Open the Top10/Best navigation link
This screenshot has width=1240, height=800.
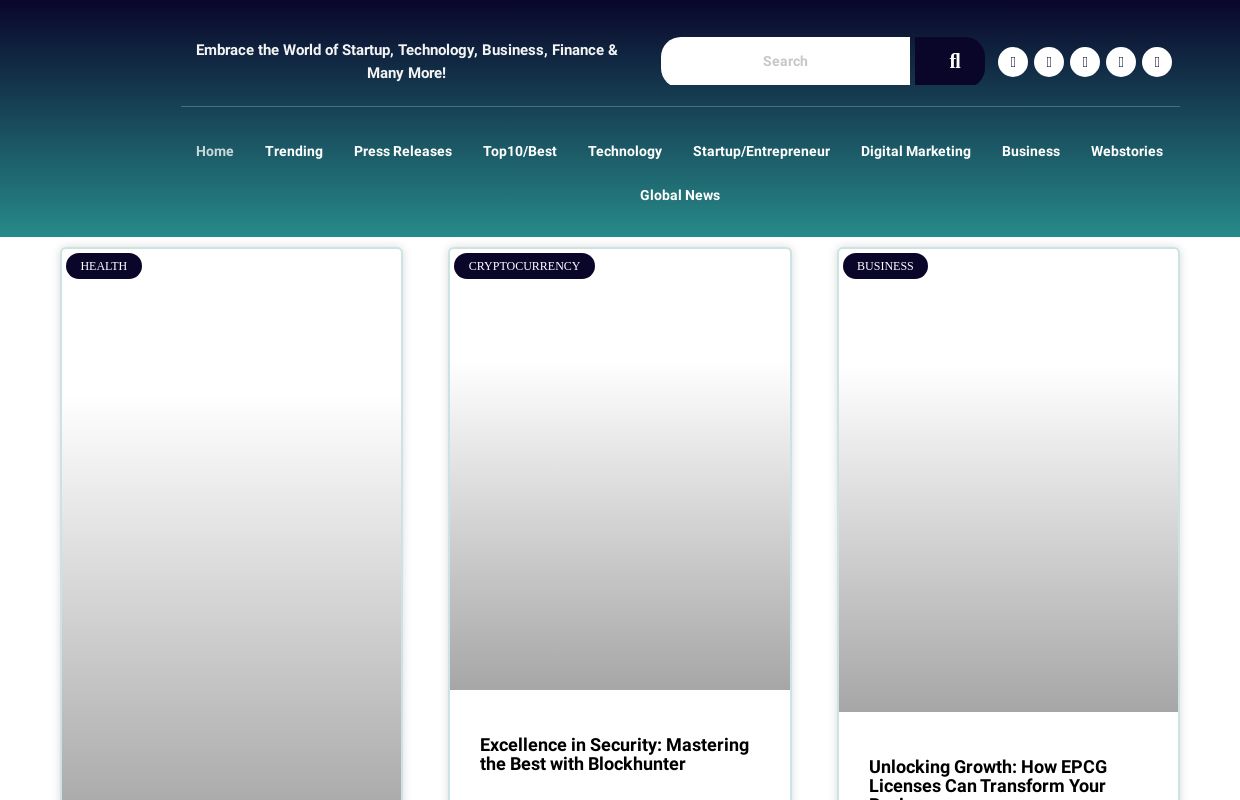pos(520,151)
